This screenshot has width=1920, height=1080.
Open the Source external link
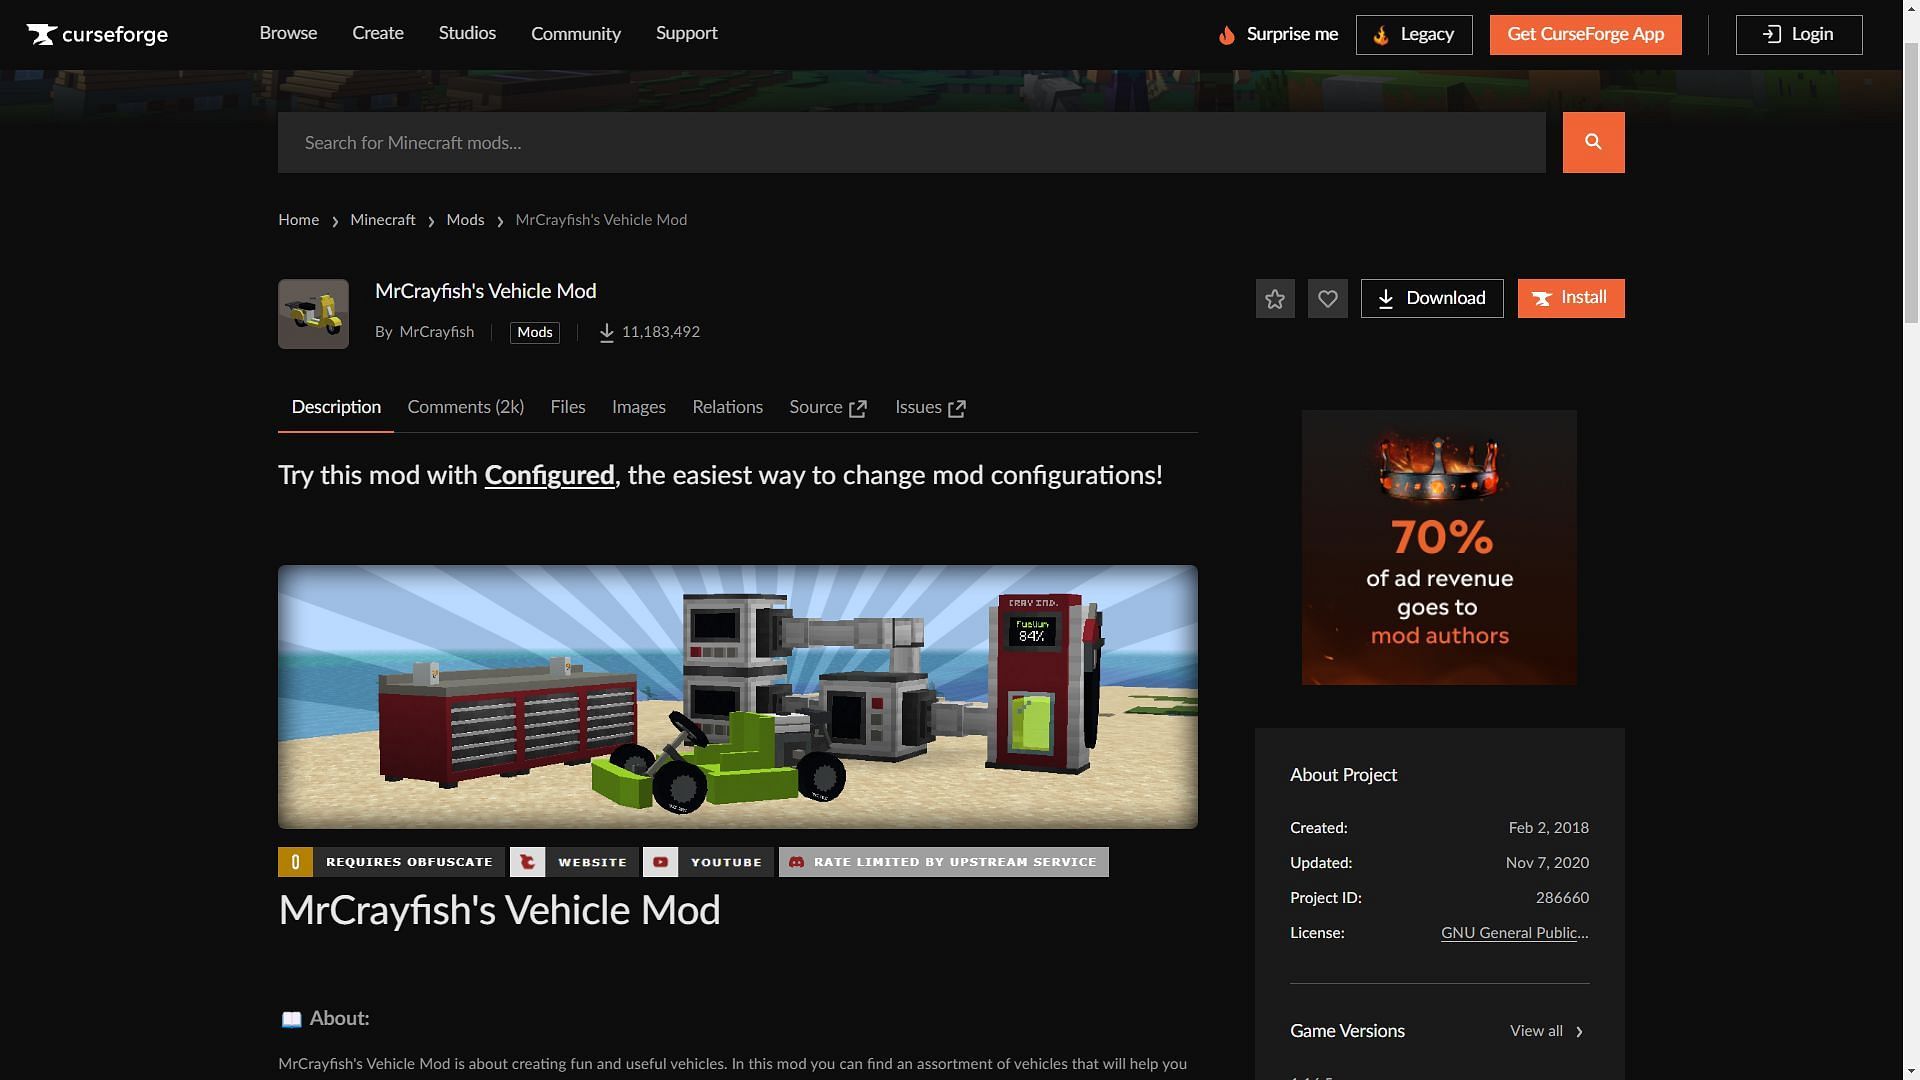(x=828, y=407)
